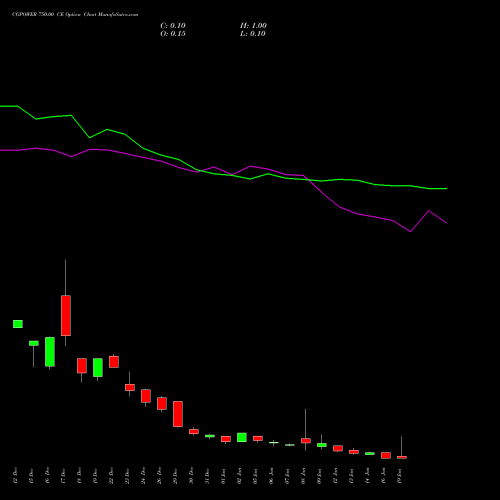Click the 12 Jan date label

pos(335,476)
